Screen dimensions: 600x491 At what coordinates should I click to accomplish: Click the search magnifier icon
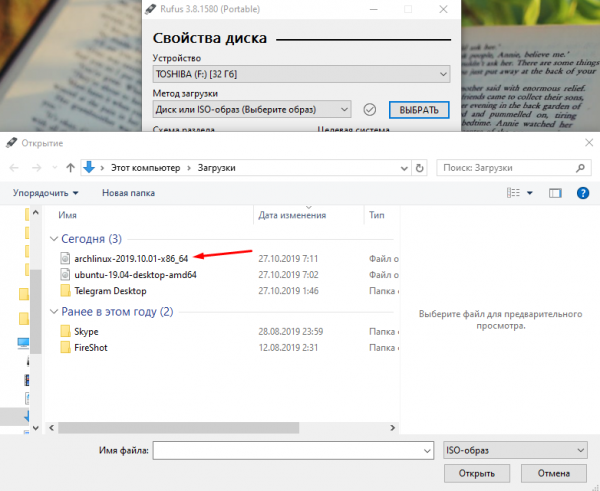coord(580,168)
